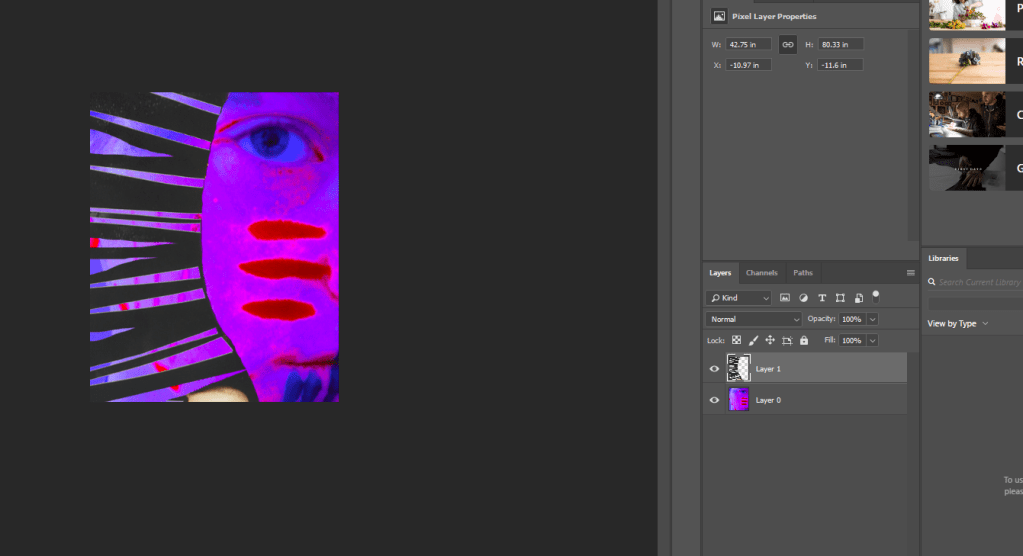1023x556 pixels.
Task: Toggle the width-height link constraint
Action: pyautogui.click(x=788, y=44)
